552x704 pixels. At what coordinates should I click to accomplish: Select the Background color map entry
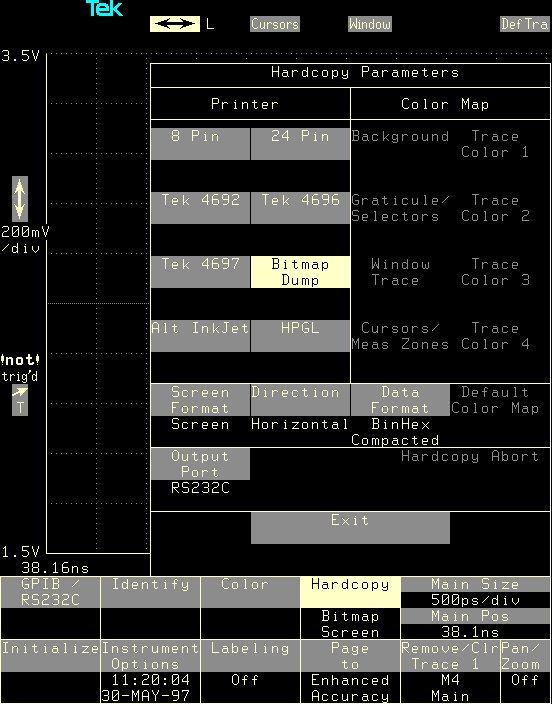400,136
